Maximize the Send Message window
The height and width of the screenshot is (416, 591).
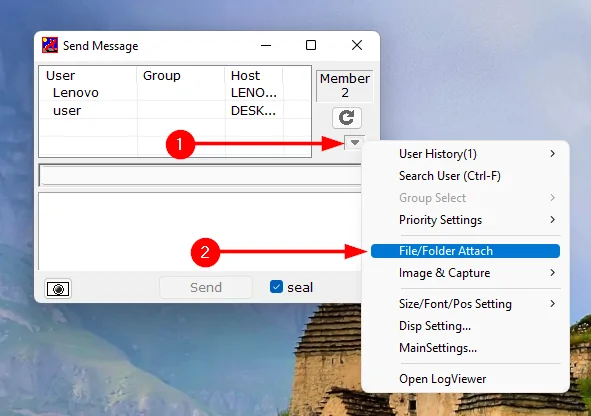pyautogui.click(x=311, y=45)
